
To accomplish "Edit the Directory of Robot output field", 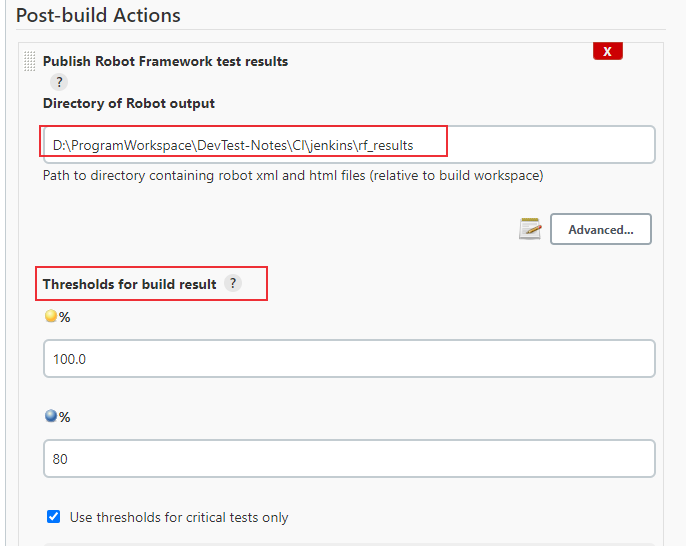I will (x=349, y=145).
